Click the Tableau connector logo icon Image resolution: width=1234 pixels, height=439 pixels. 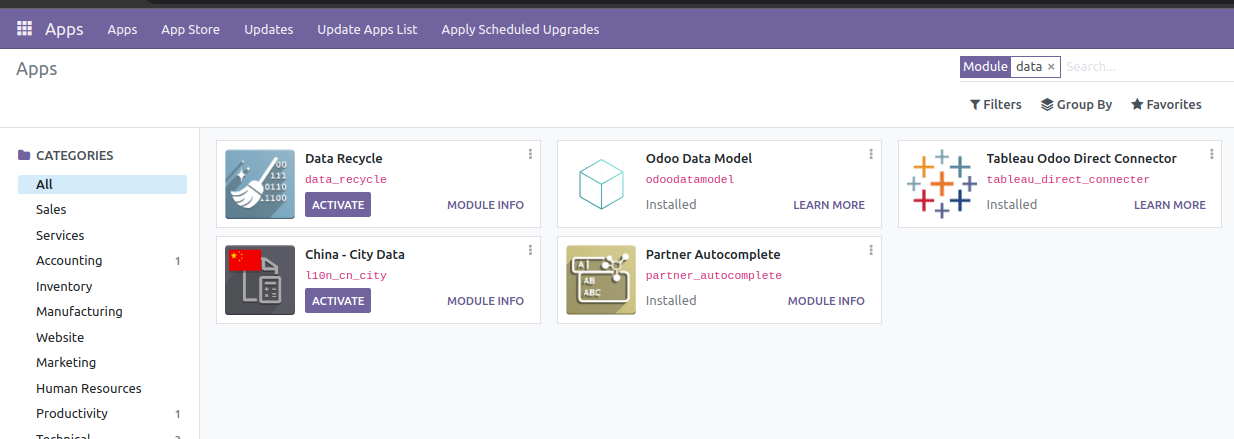pos(941,184)
